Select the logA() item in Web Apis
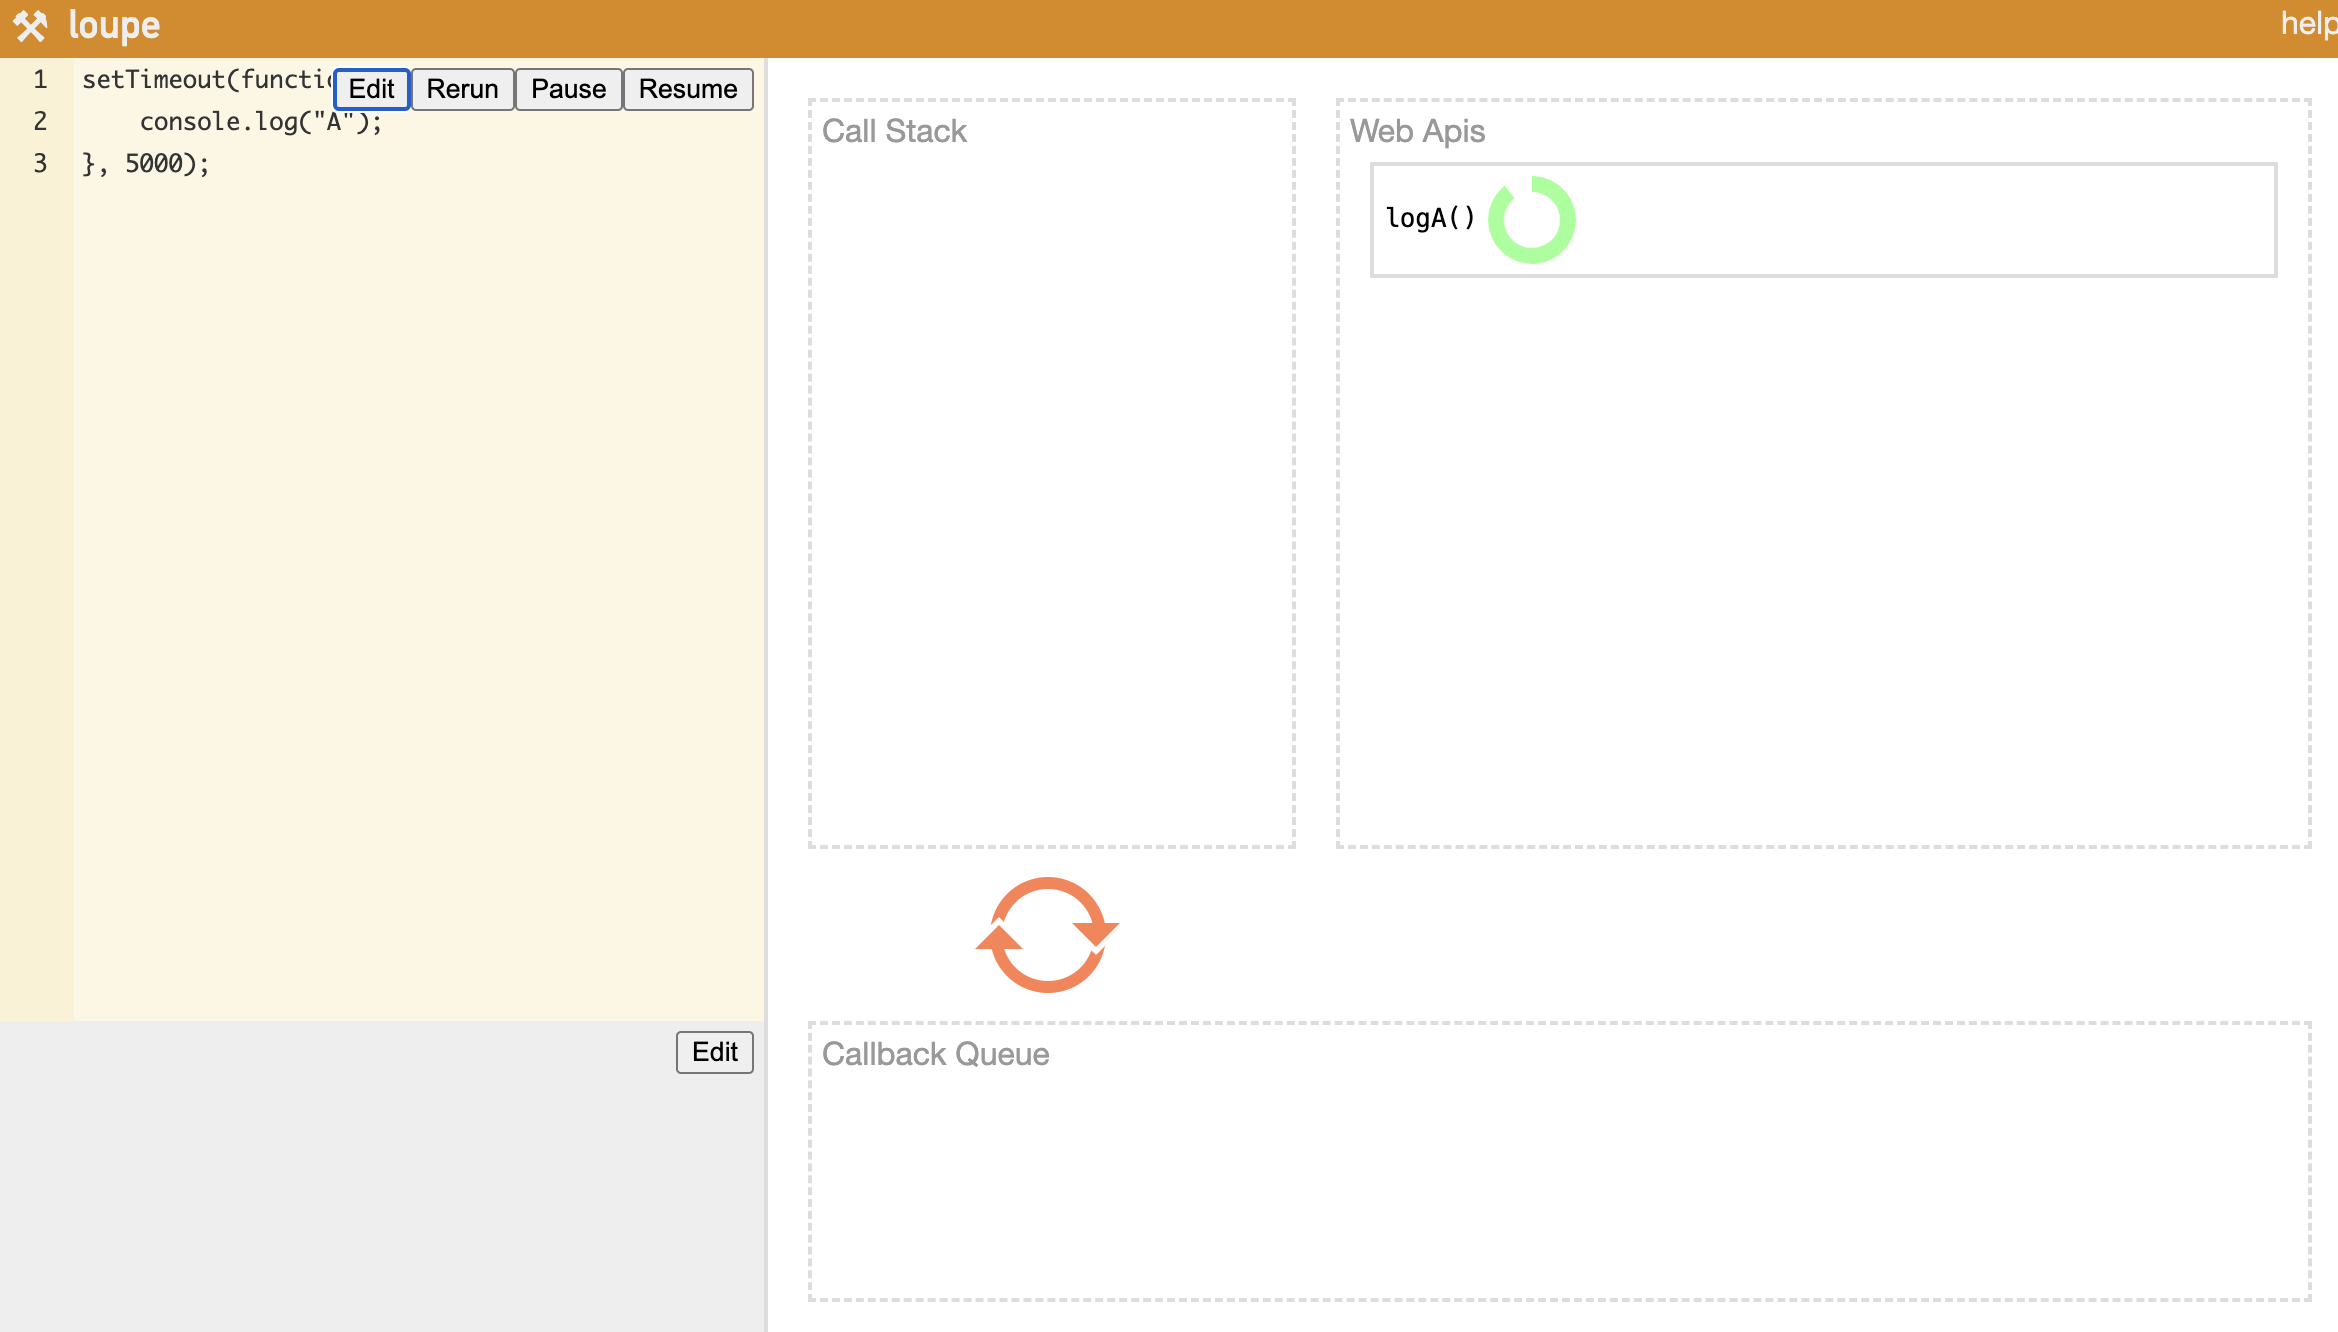Screen dimensions: 2338x1332 click(1430, 218)
